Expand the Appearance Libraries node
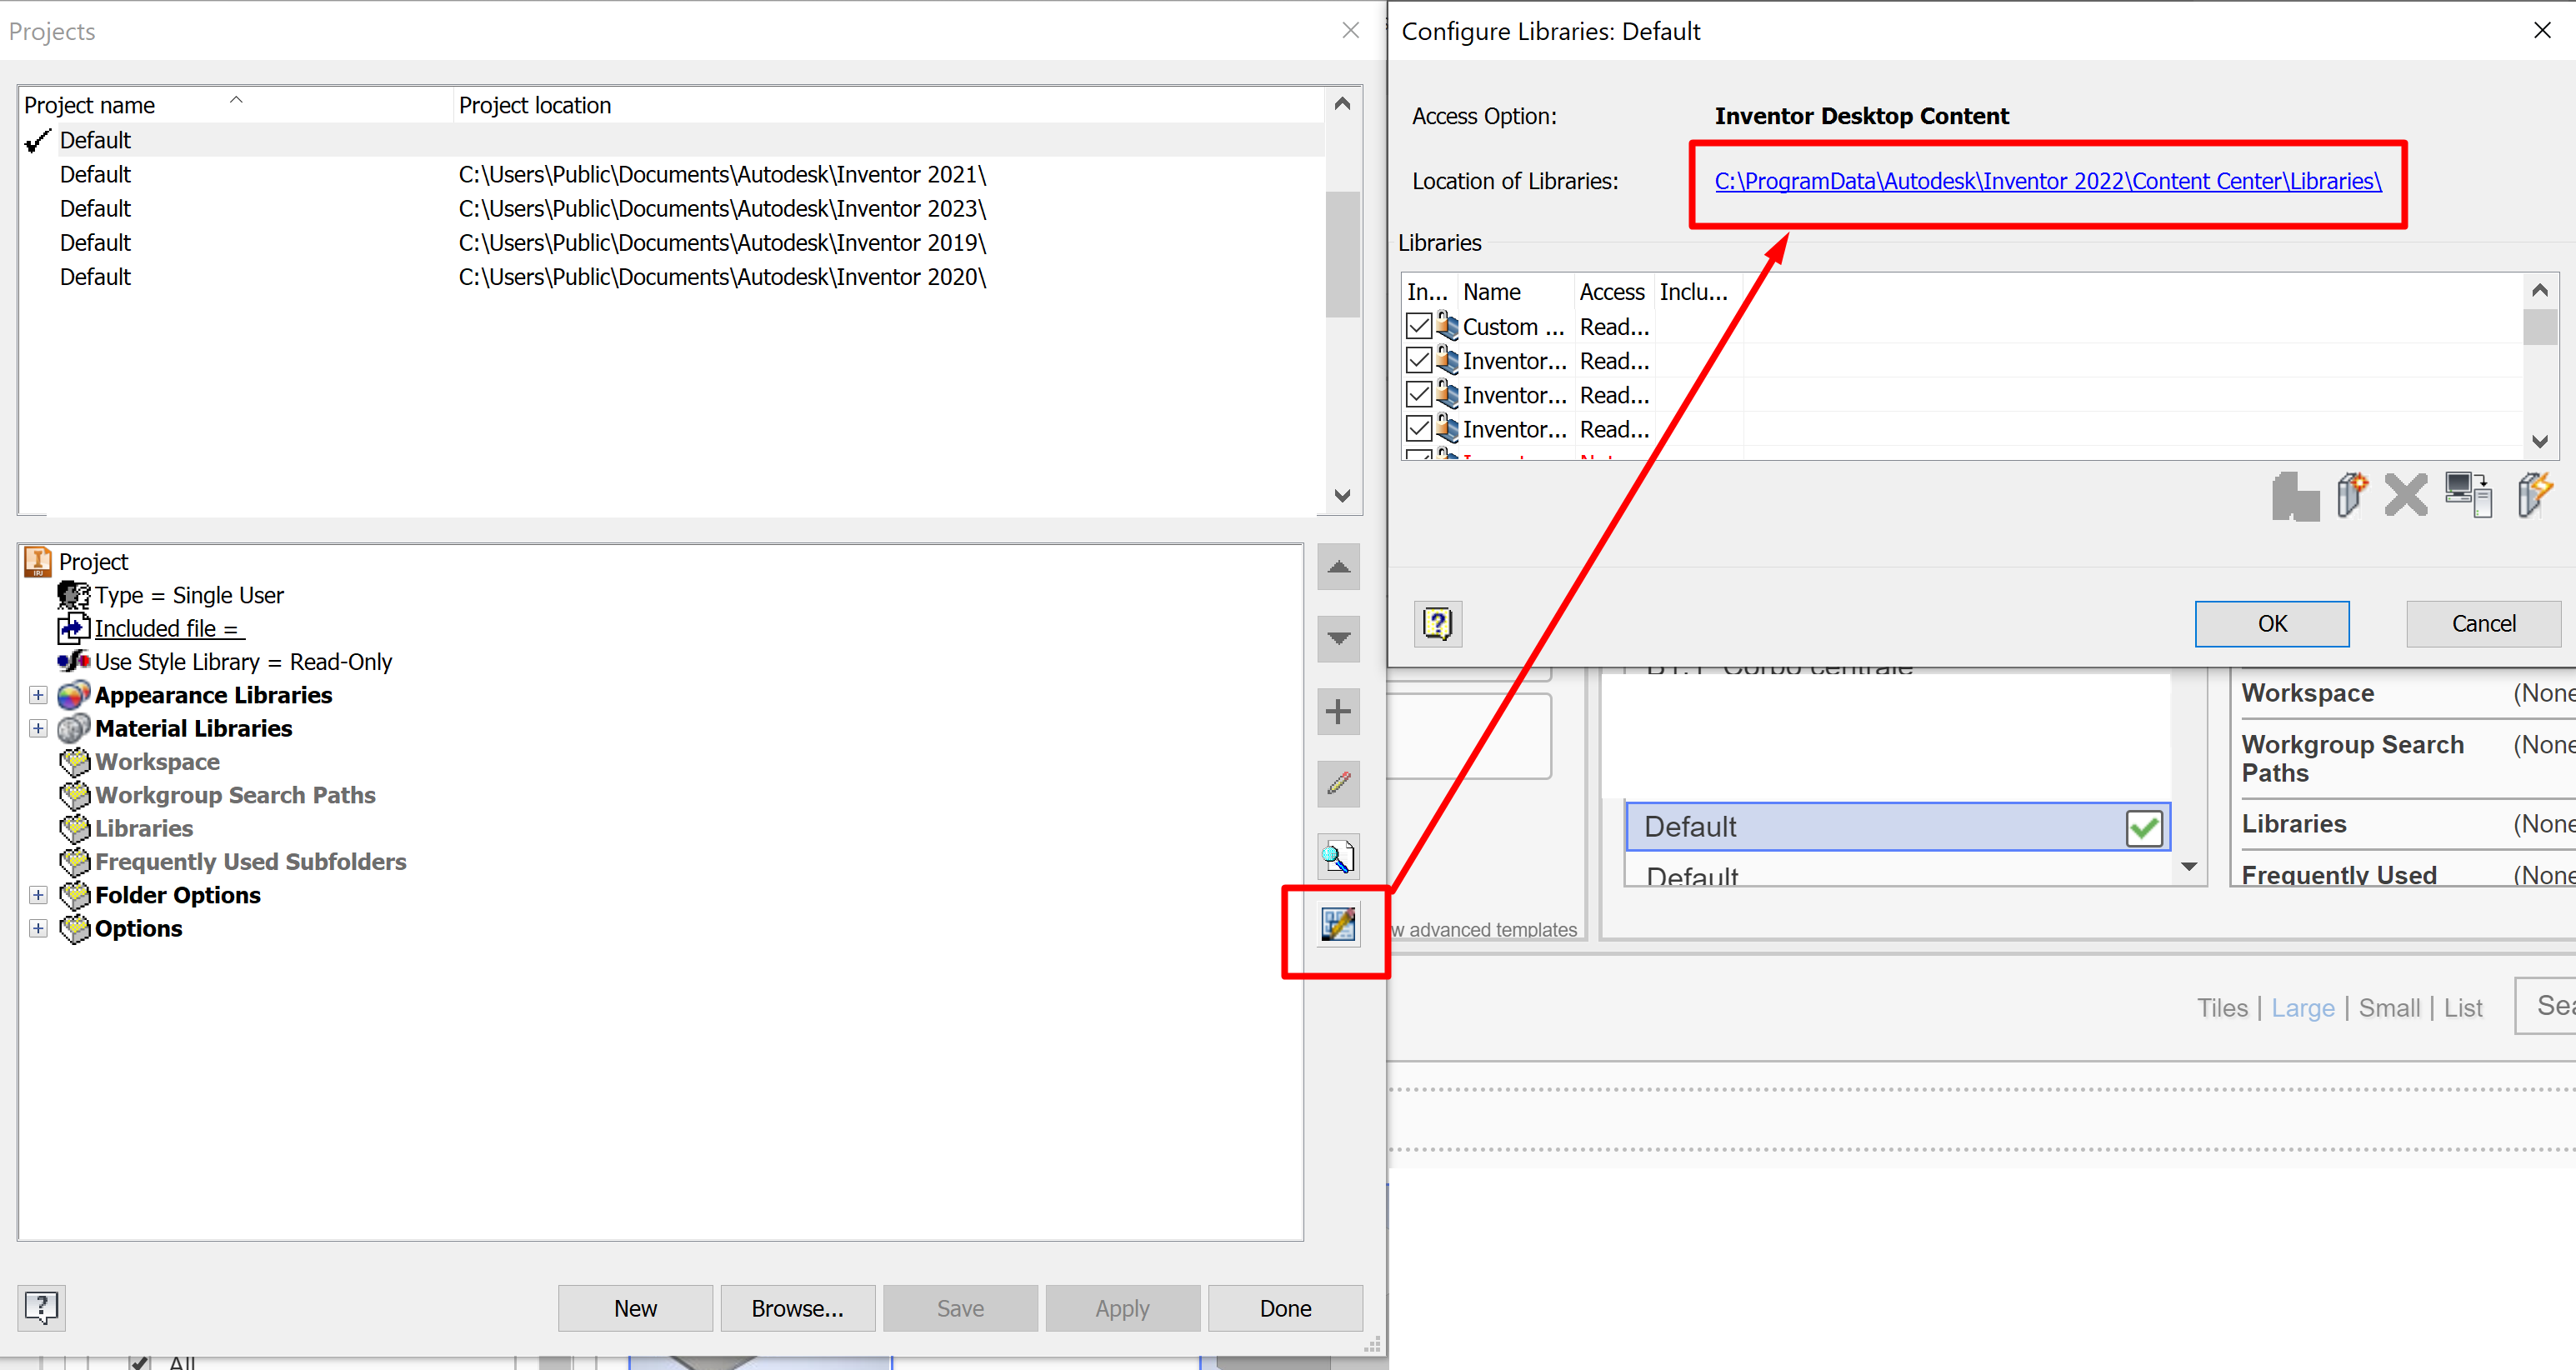 pyautogui.click(x=38, y=695)
